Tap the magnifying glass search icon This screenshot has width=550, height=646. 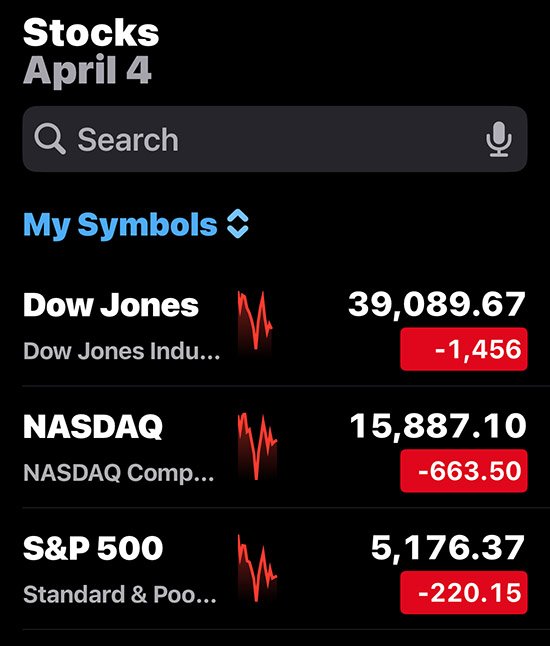pos(50,139)
